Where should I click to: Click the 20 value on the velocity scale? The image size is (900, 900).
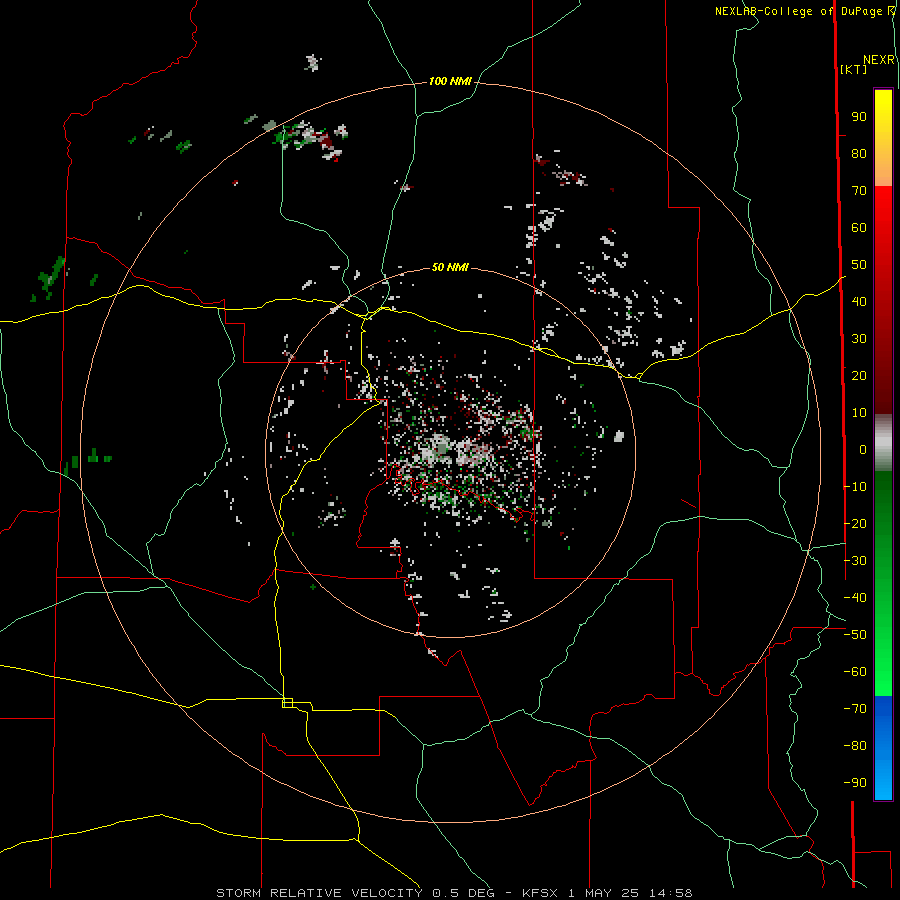(859, 376)
